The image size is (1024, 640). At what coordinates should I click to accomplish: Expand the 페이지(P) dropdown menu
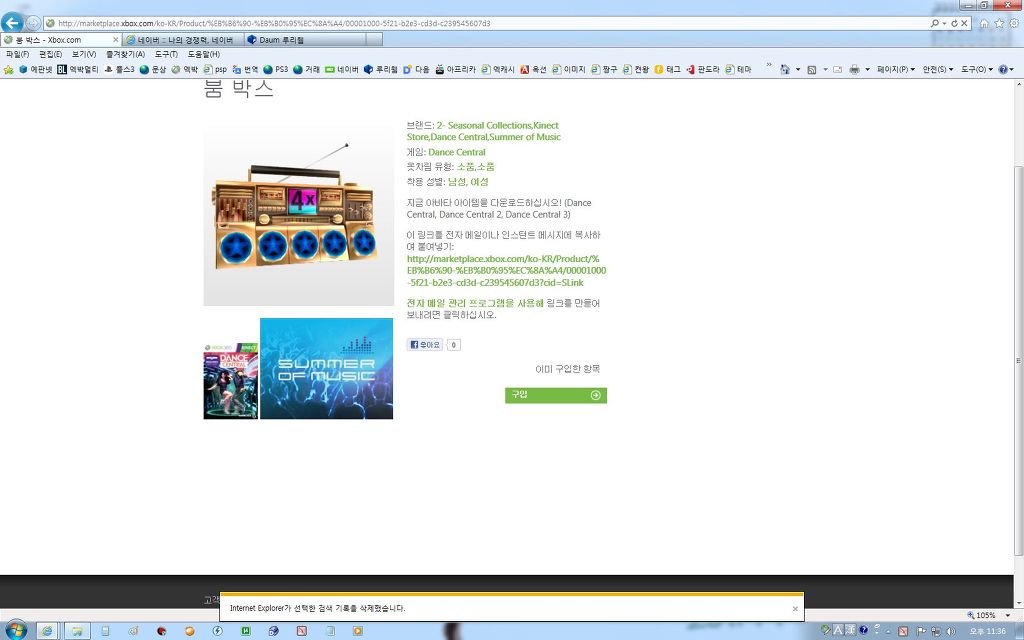point(895,69)
